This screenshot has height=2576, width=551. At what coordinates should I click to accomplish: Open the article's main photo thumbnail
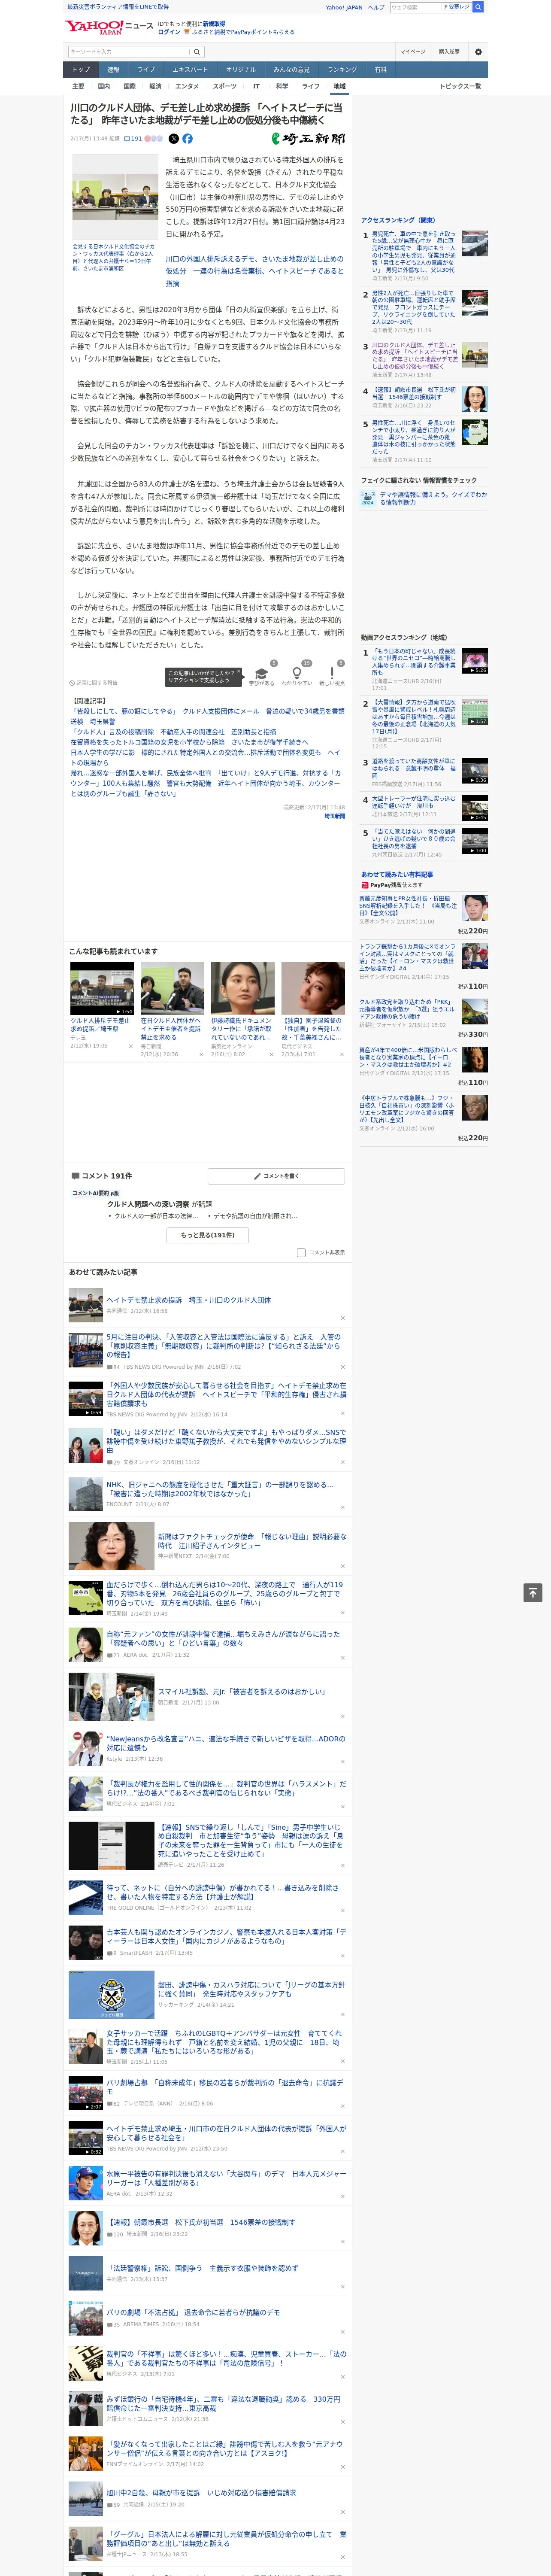tap(114, 196)
